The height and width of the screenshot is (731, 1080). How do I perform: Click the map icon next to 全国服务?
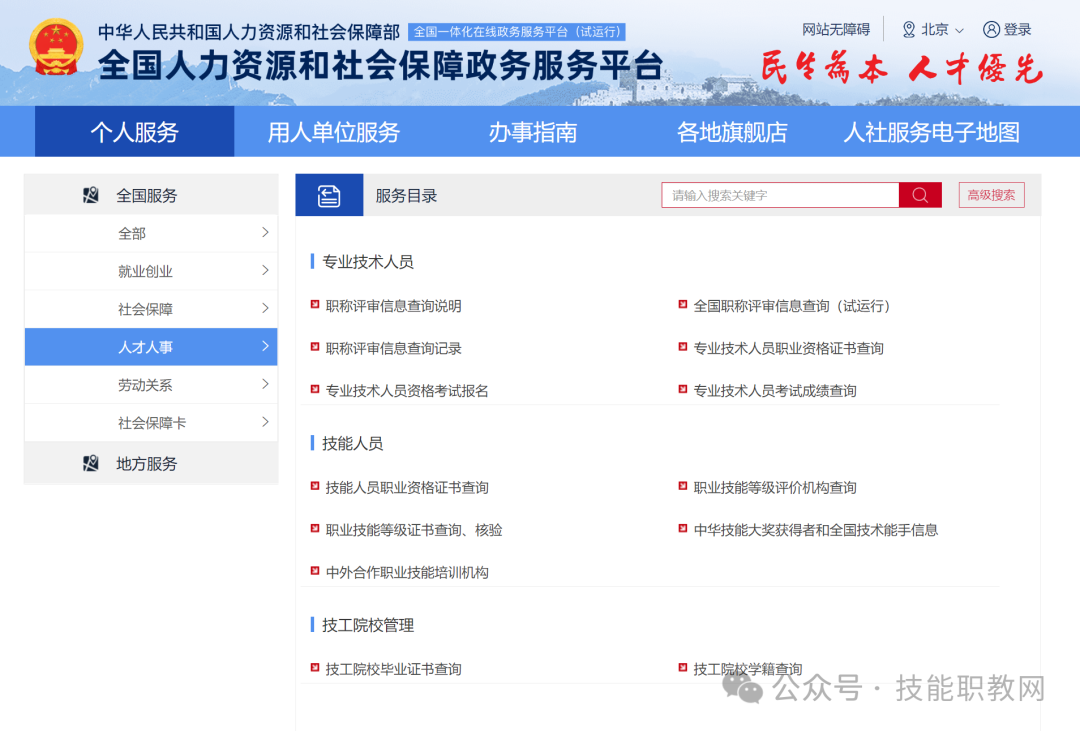click(90, 195)
